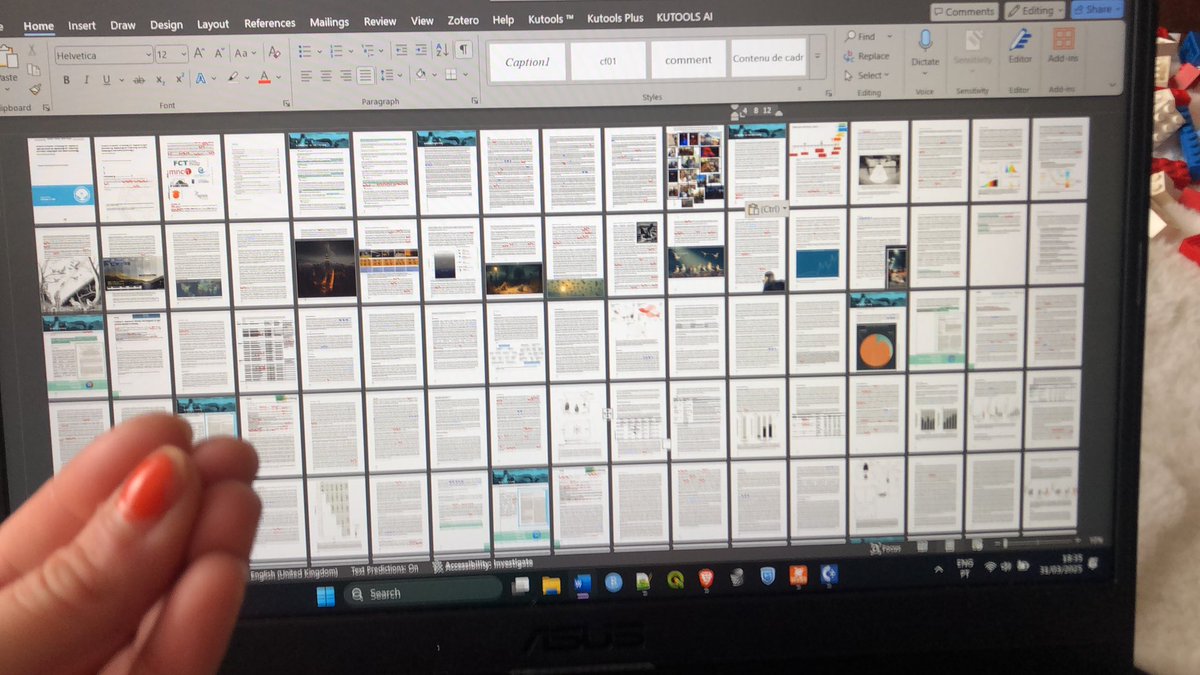This screenshot has width=1200, height=675.
Task: Decrease font size with shrink icon
Action: pos(217,53)
